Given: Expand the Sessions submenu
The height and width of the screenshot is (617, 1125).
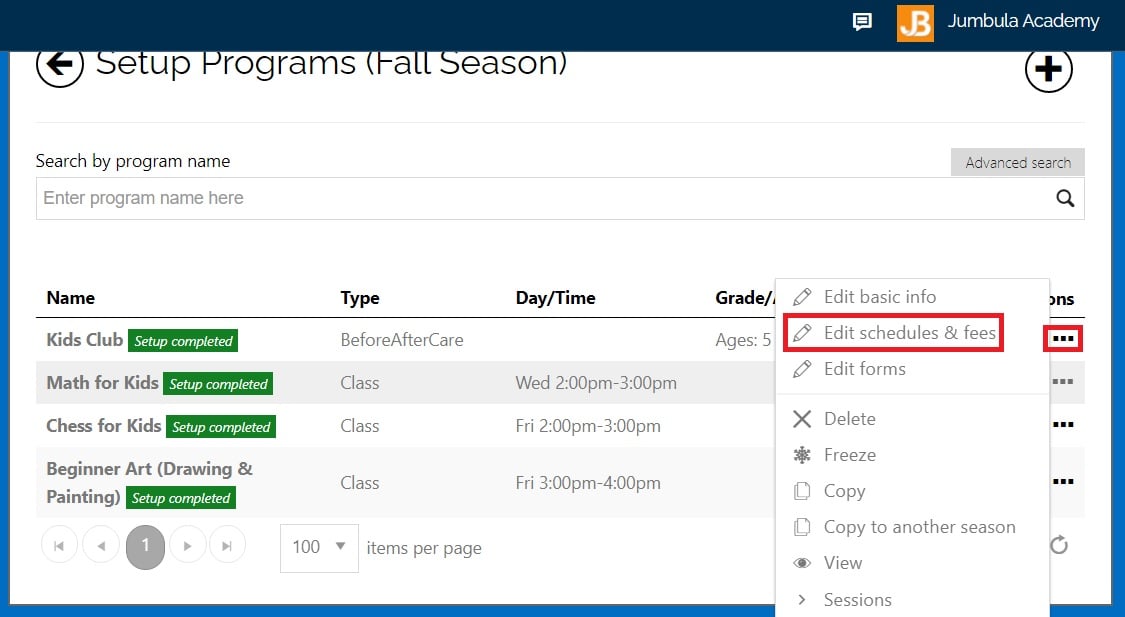Looking at the screenshot, I should click(x=857, y=599).
